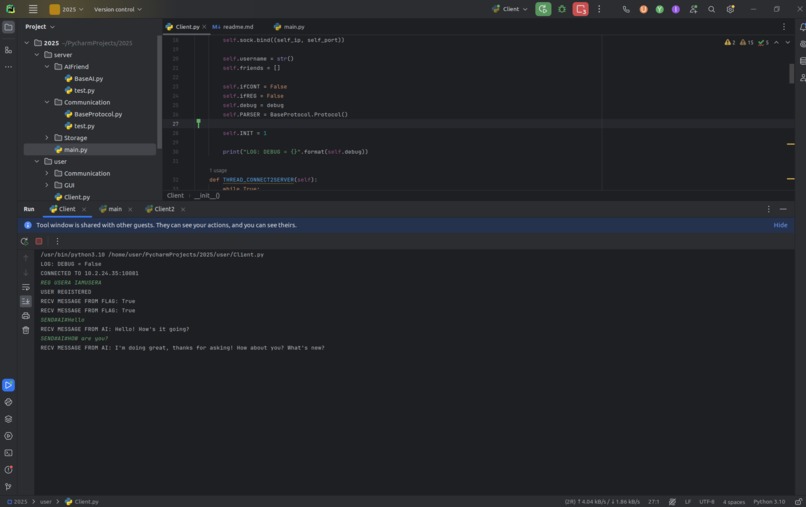
Task: Click the editor vertical scrollbar thumb
Action: pyautogui.click(x=791, y=73)
